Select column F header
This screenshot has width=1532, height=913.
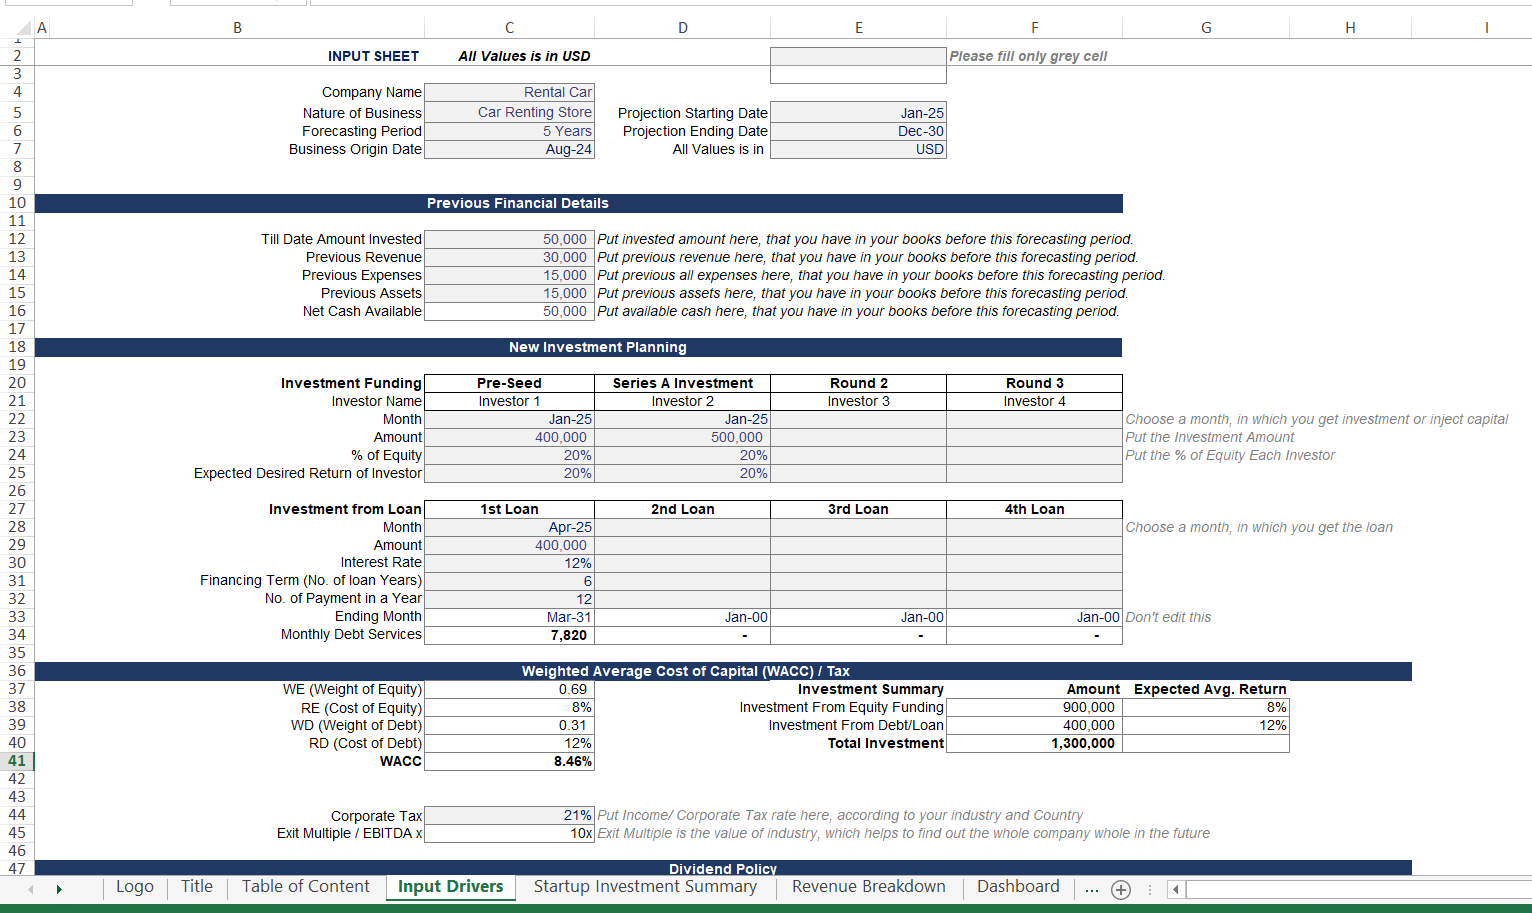[1034, 28]
